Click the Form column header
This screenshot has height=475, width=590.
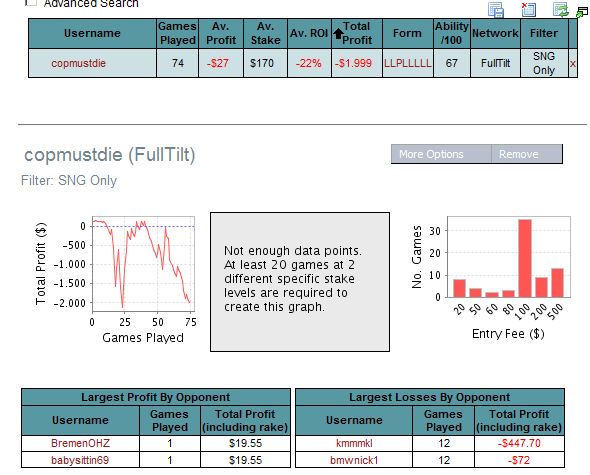pos(408,33)
